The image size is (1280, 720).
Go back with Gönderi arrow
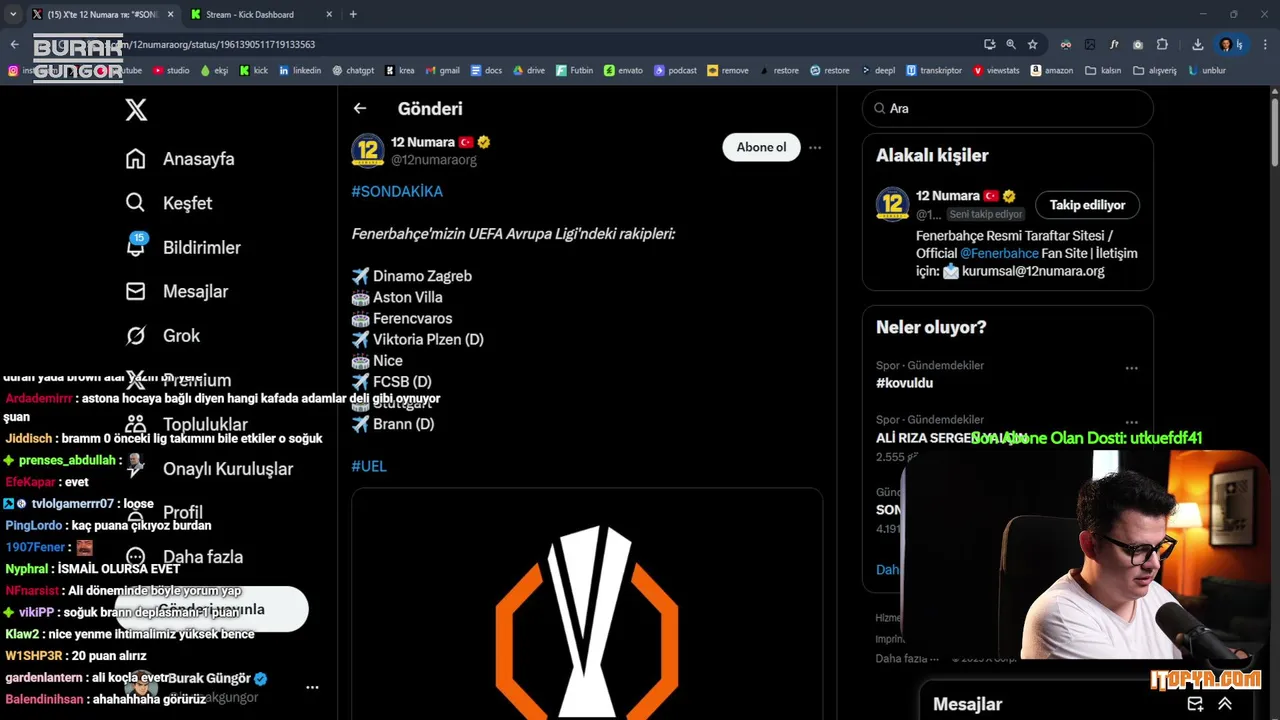[x=360, y=108]
